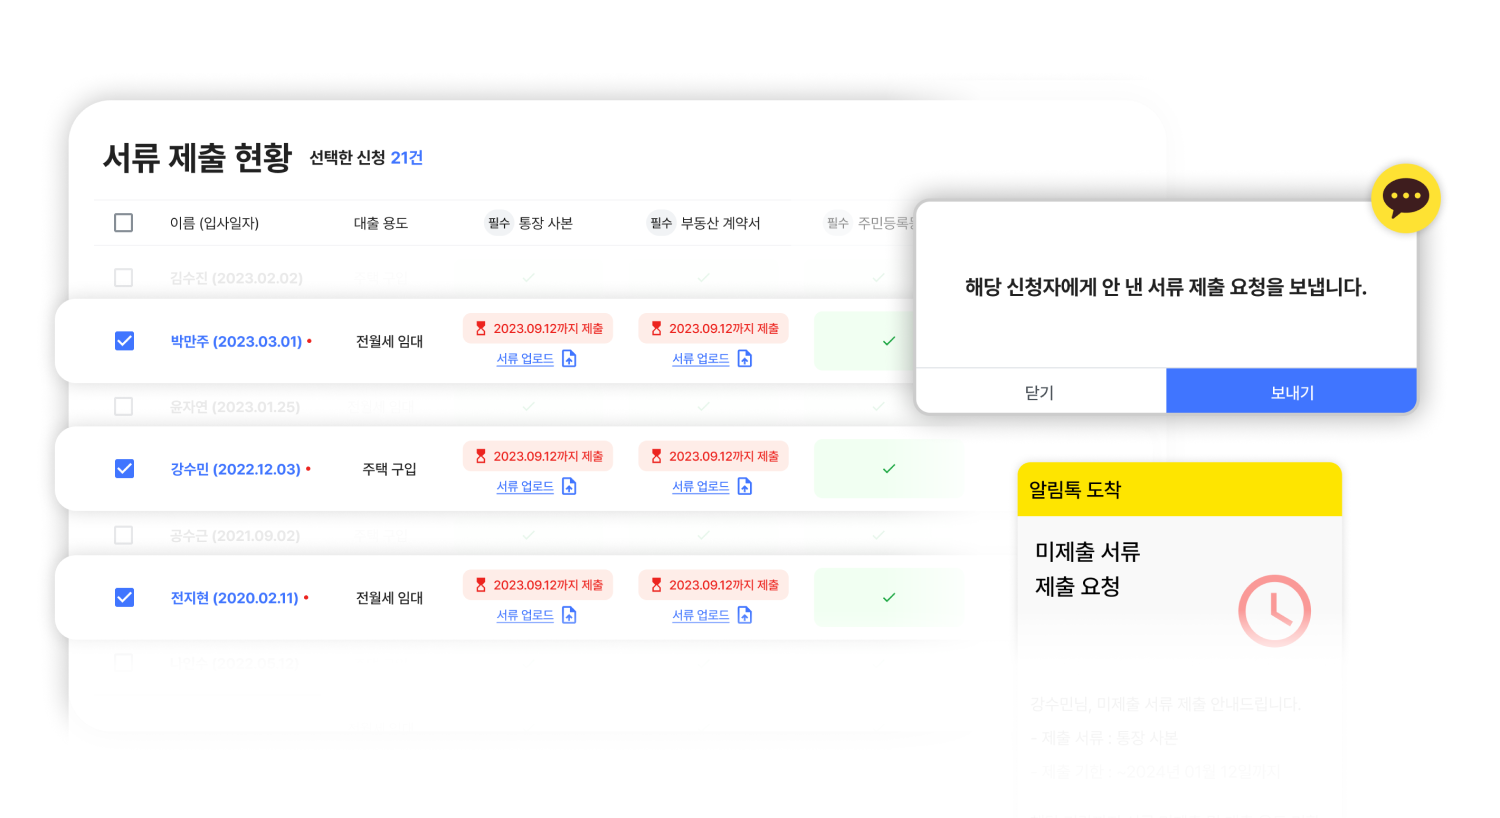Click the 부동산 계약서 column header
1500x818 pixels.
[721, 223]
